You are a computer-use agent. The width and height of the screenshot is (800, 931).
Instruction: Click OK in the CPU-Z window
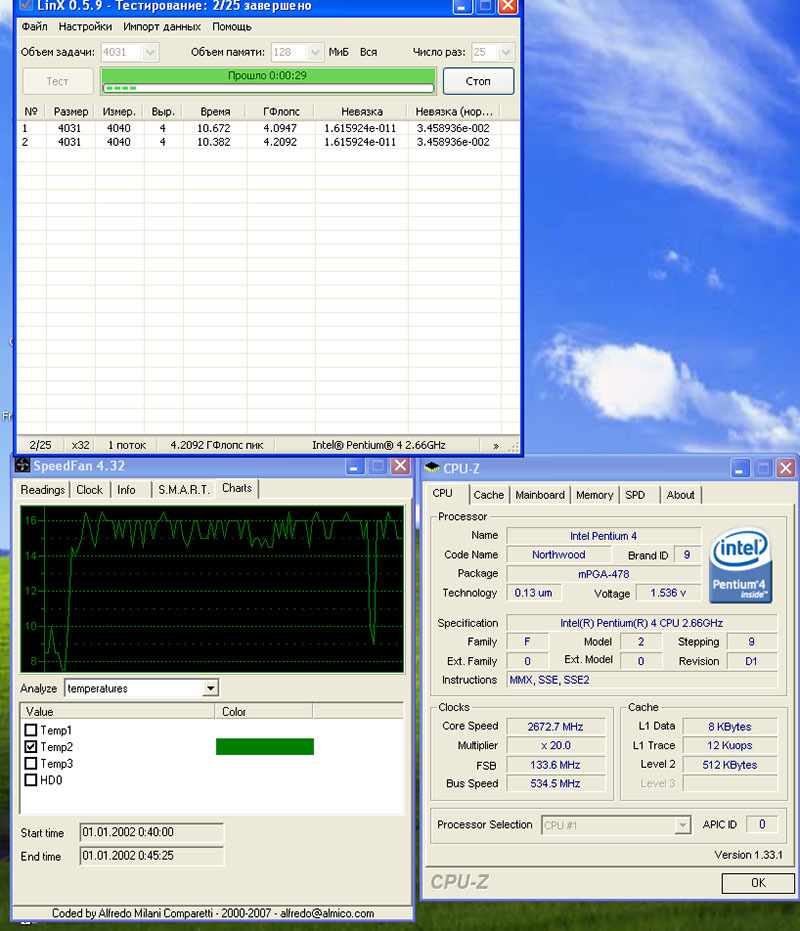click(x=758, y=882)
